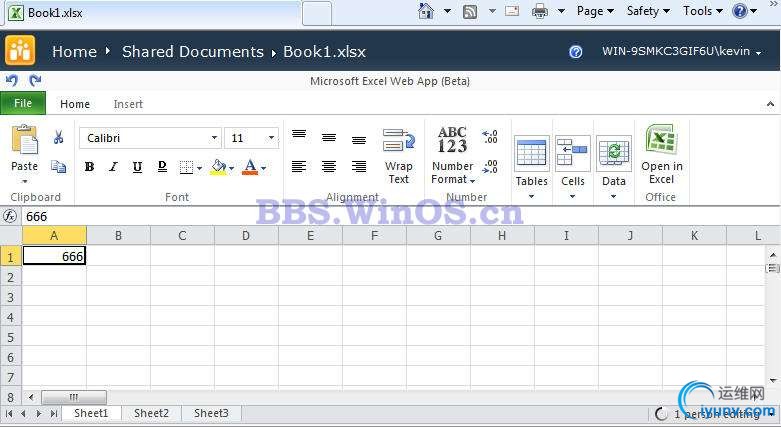781x427 pixels.
Task: Click the Middle Align icon
Action: click(329, 138)
